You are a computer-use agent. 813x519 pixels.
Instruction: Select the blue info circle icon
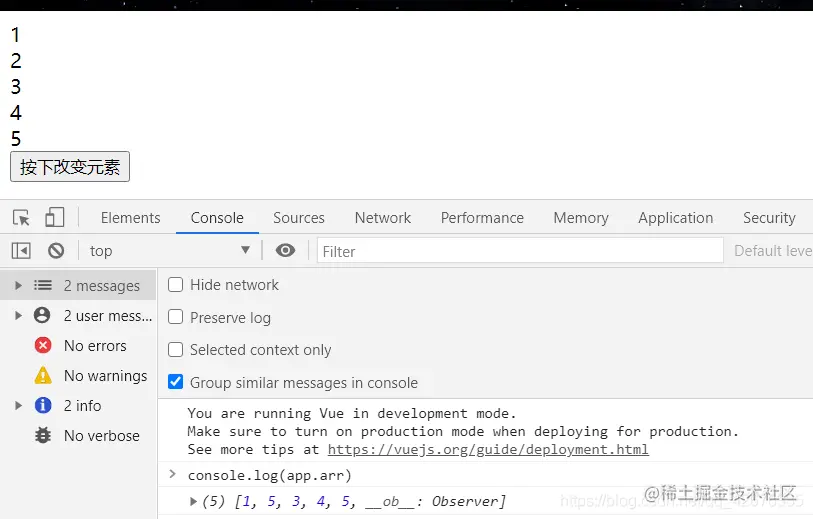[x=43, y=405]
